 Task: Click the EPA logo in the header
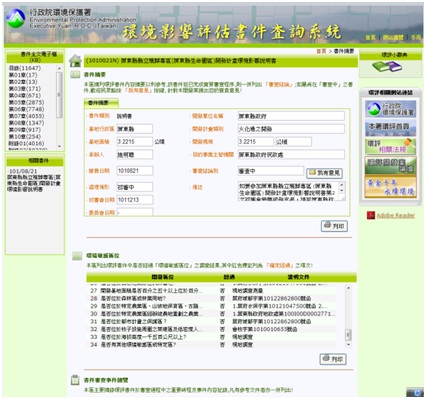(16, 18)
